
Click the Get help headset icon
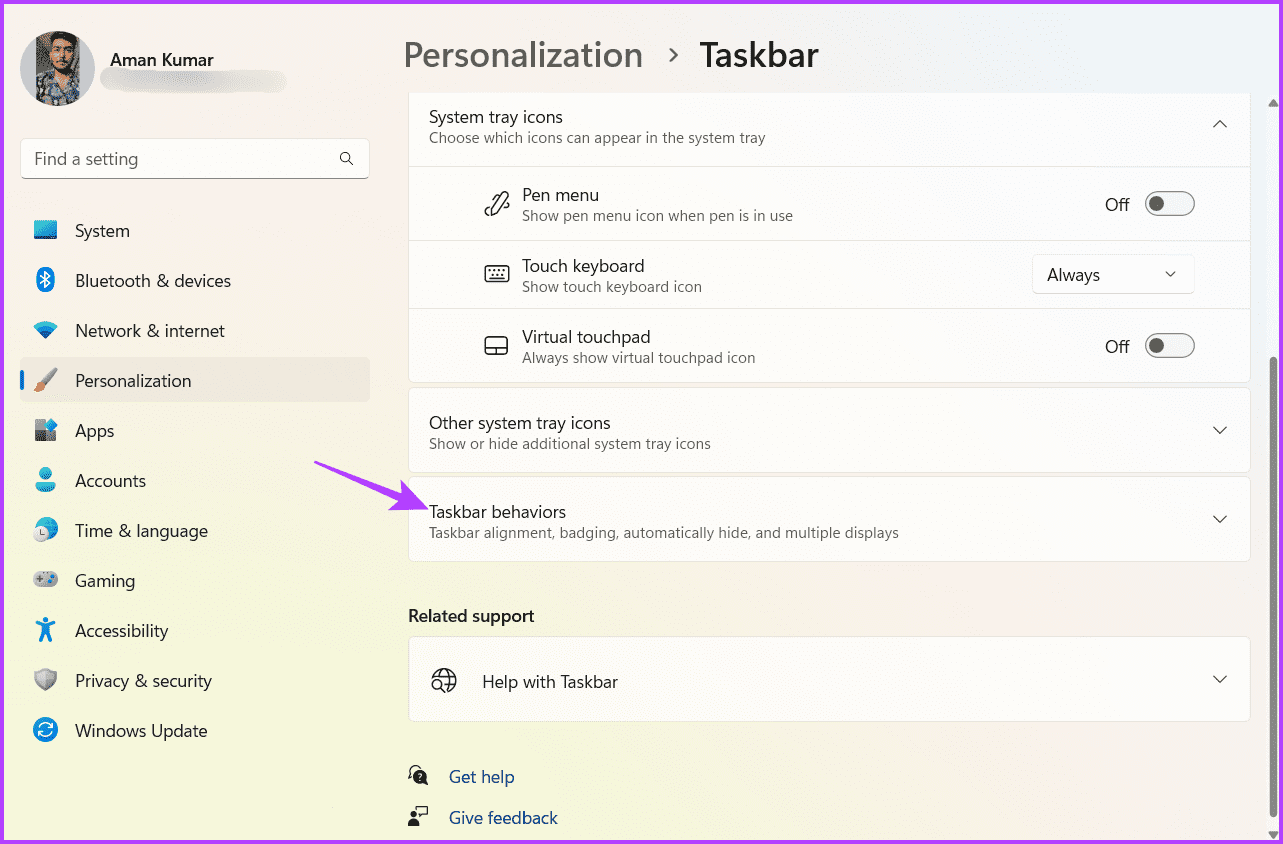pos(418,776)
